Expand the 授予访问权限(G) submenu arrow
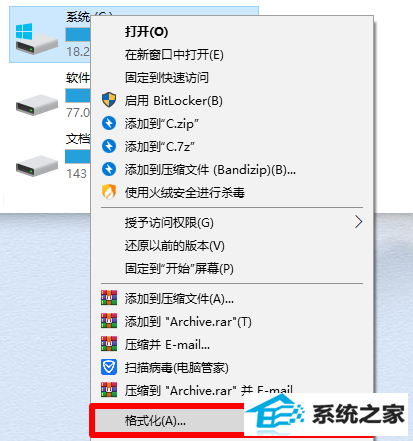 [358, 222]
